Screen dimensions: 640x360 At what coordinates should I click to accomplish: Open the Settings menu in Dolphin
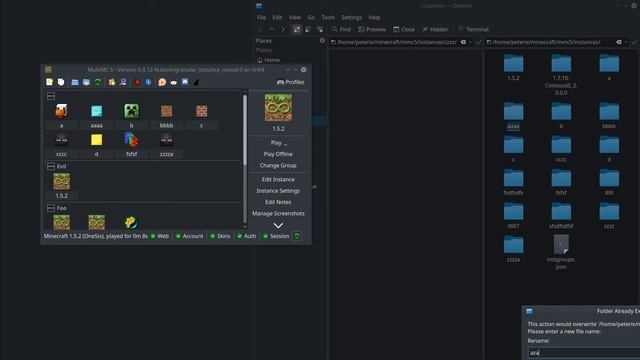click(351, 18)
